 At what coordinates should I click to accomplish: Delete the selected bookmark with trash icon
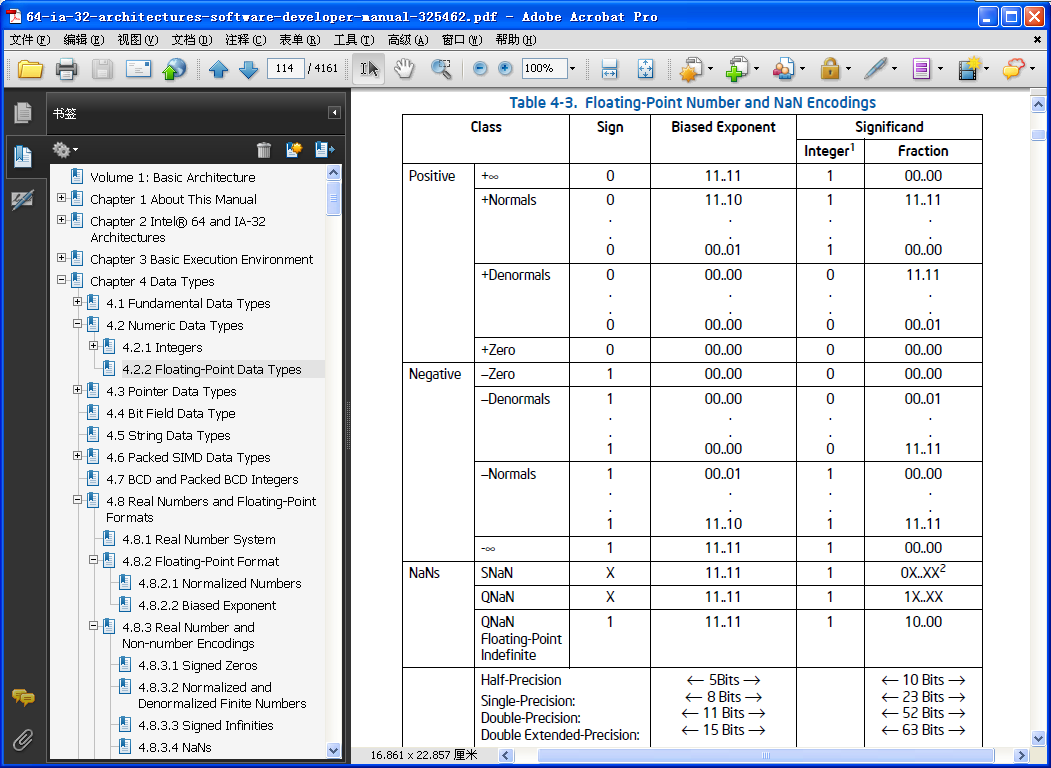point(264,149)
